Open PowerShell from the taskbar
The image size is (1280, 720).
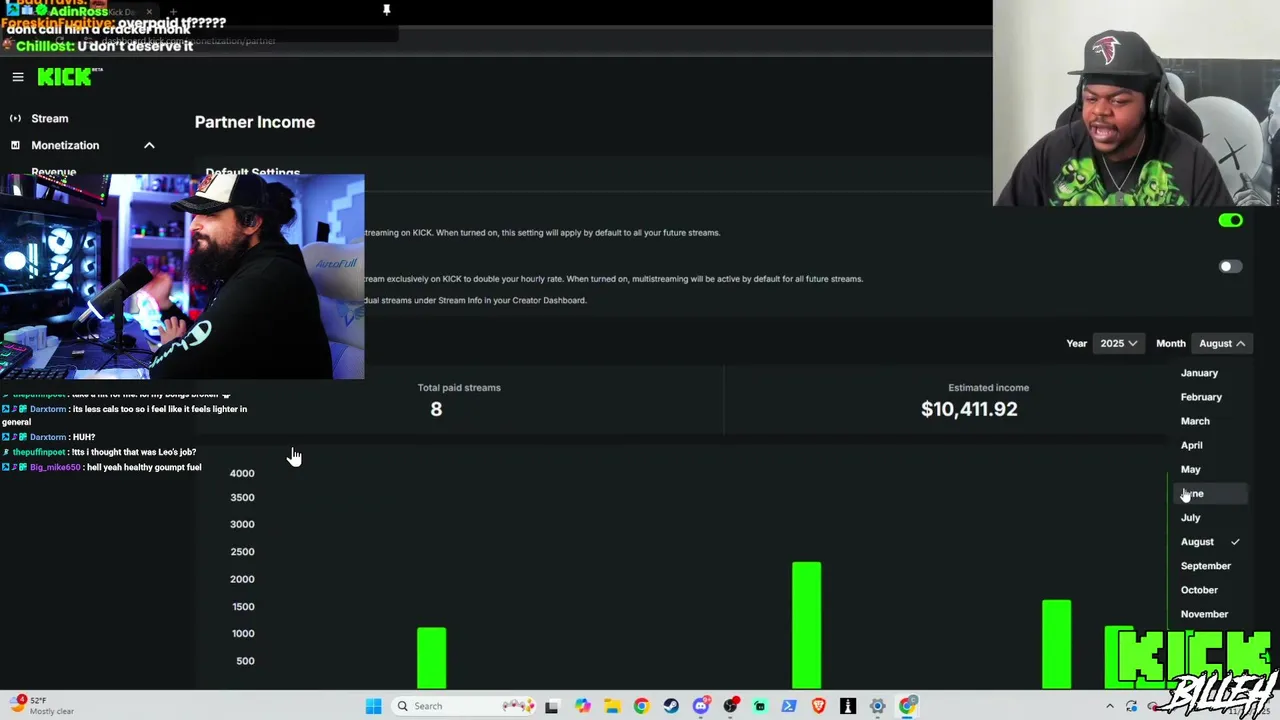click(789, 706)
